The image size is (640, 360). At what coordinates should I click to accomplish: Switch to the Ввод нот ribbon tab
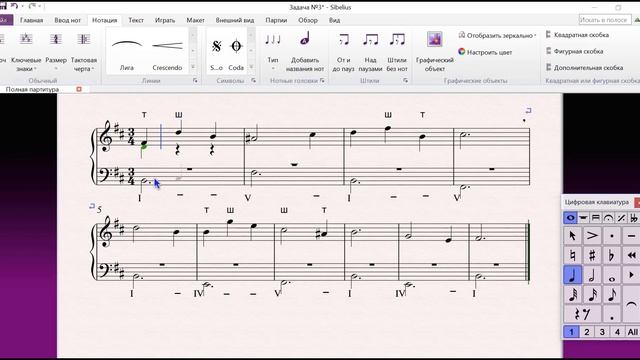tap(68, 20)
